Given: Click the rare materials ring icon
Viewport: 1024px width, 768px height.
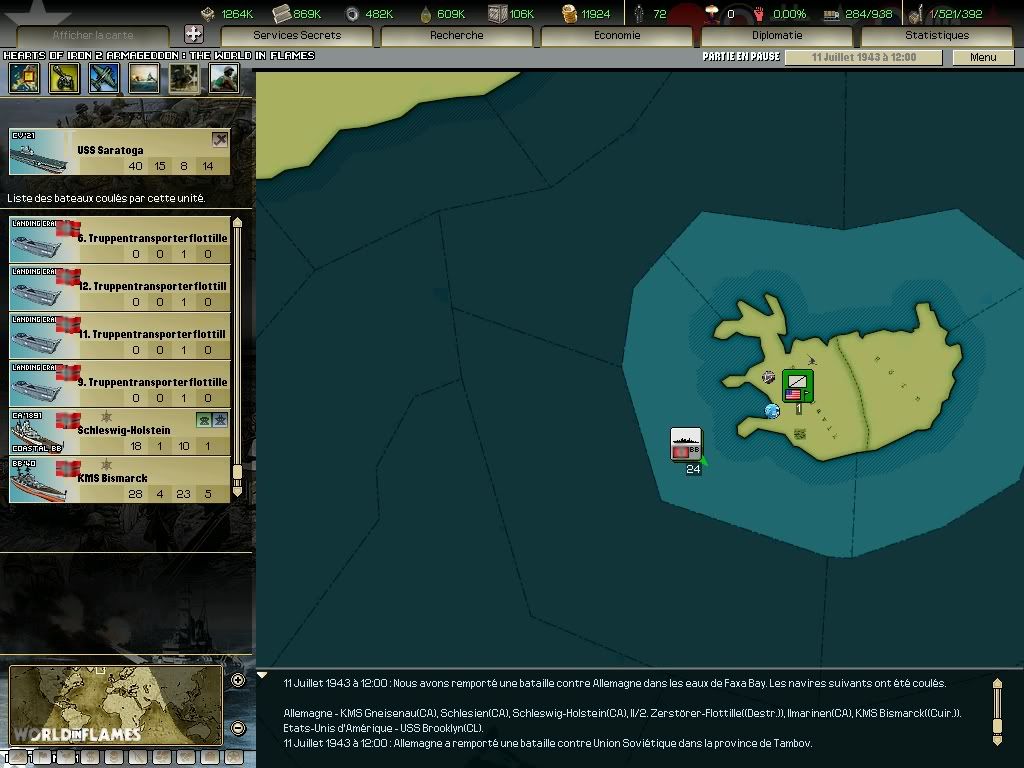Looking at the screenshot, I should click(x=352, y=14).
